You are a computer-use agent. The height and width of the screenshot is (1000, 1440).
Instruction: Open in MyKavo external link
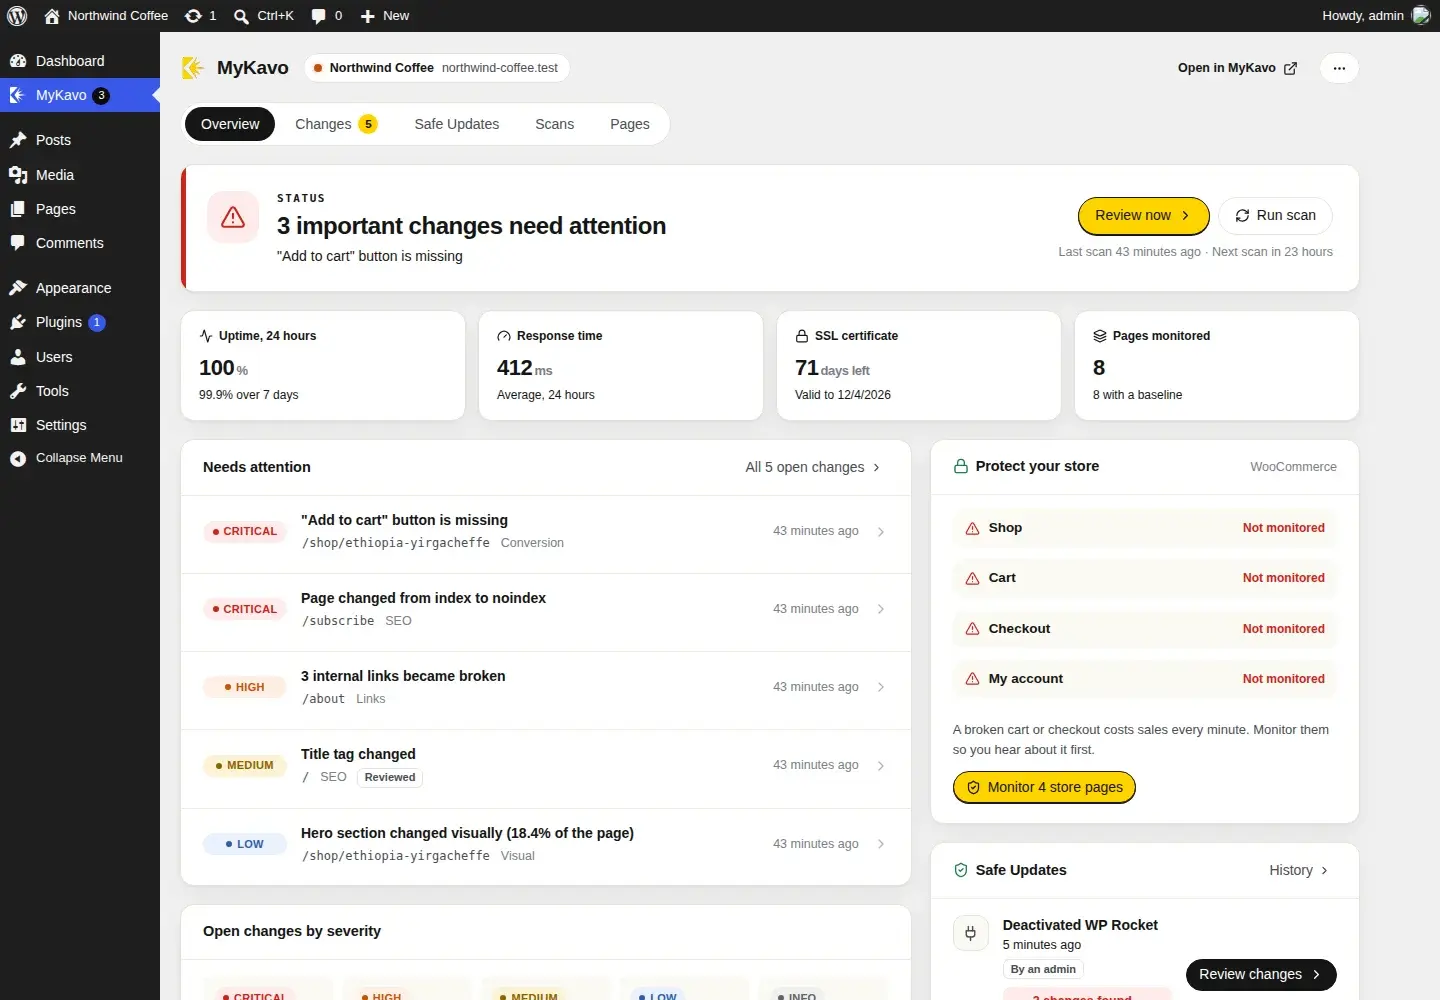1237,68
